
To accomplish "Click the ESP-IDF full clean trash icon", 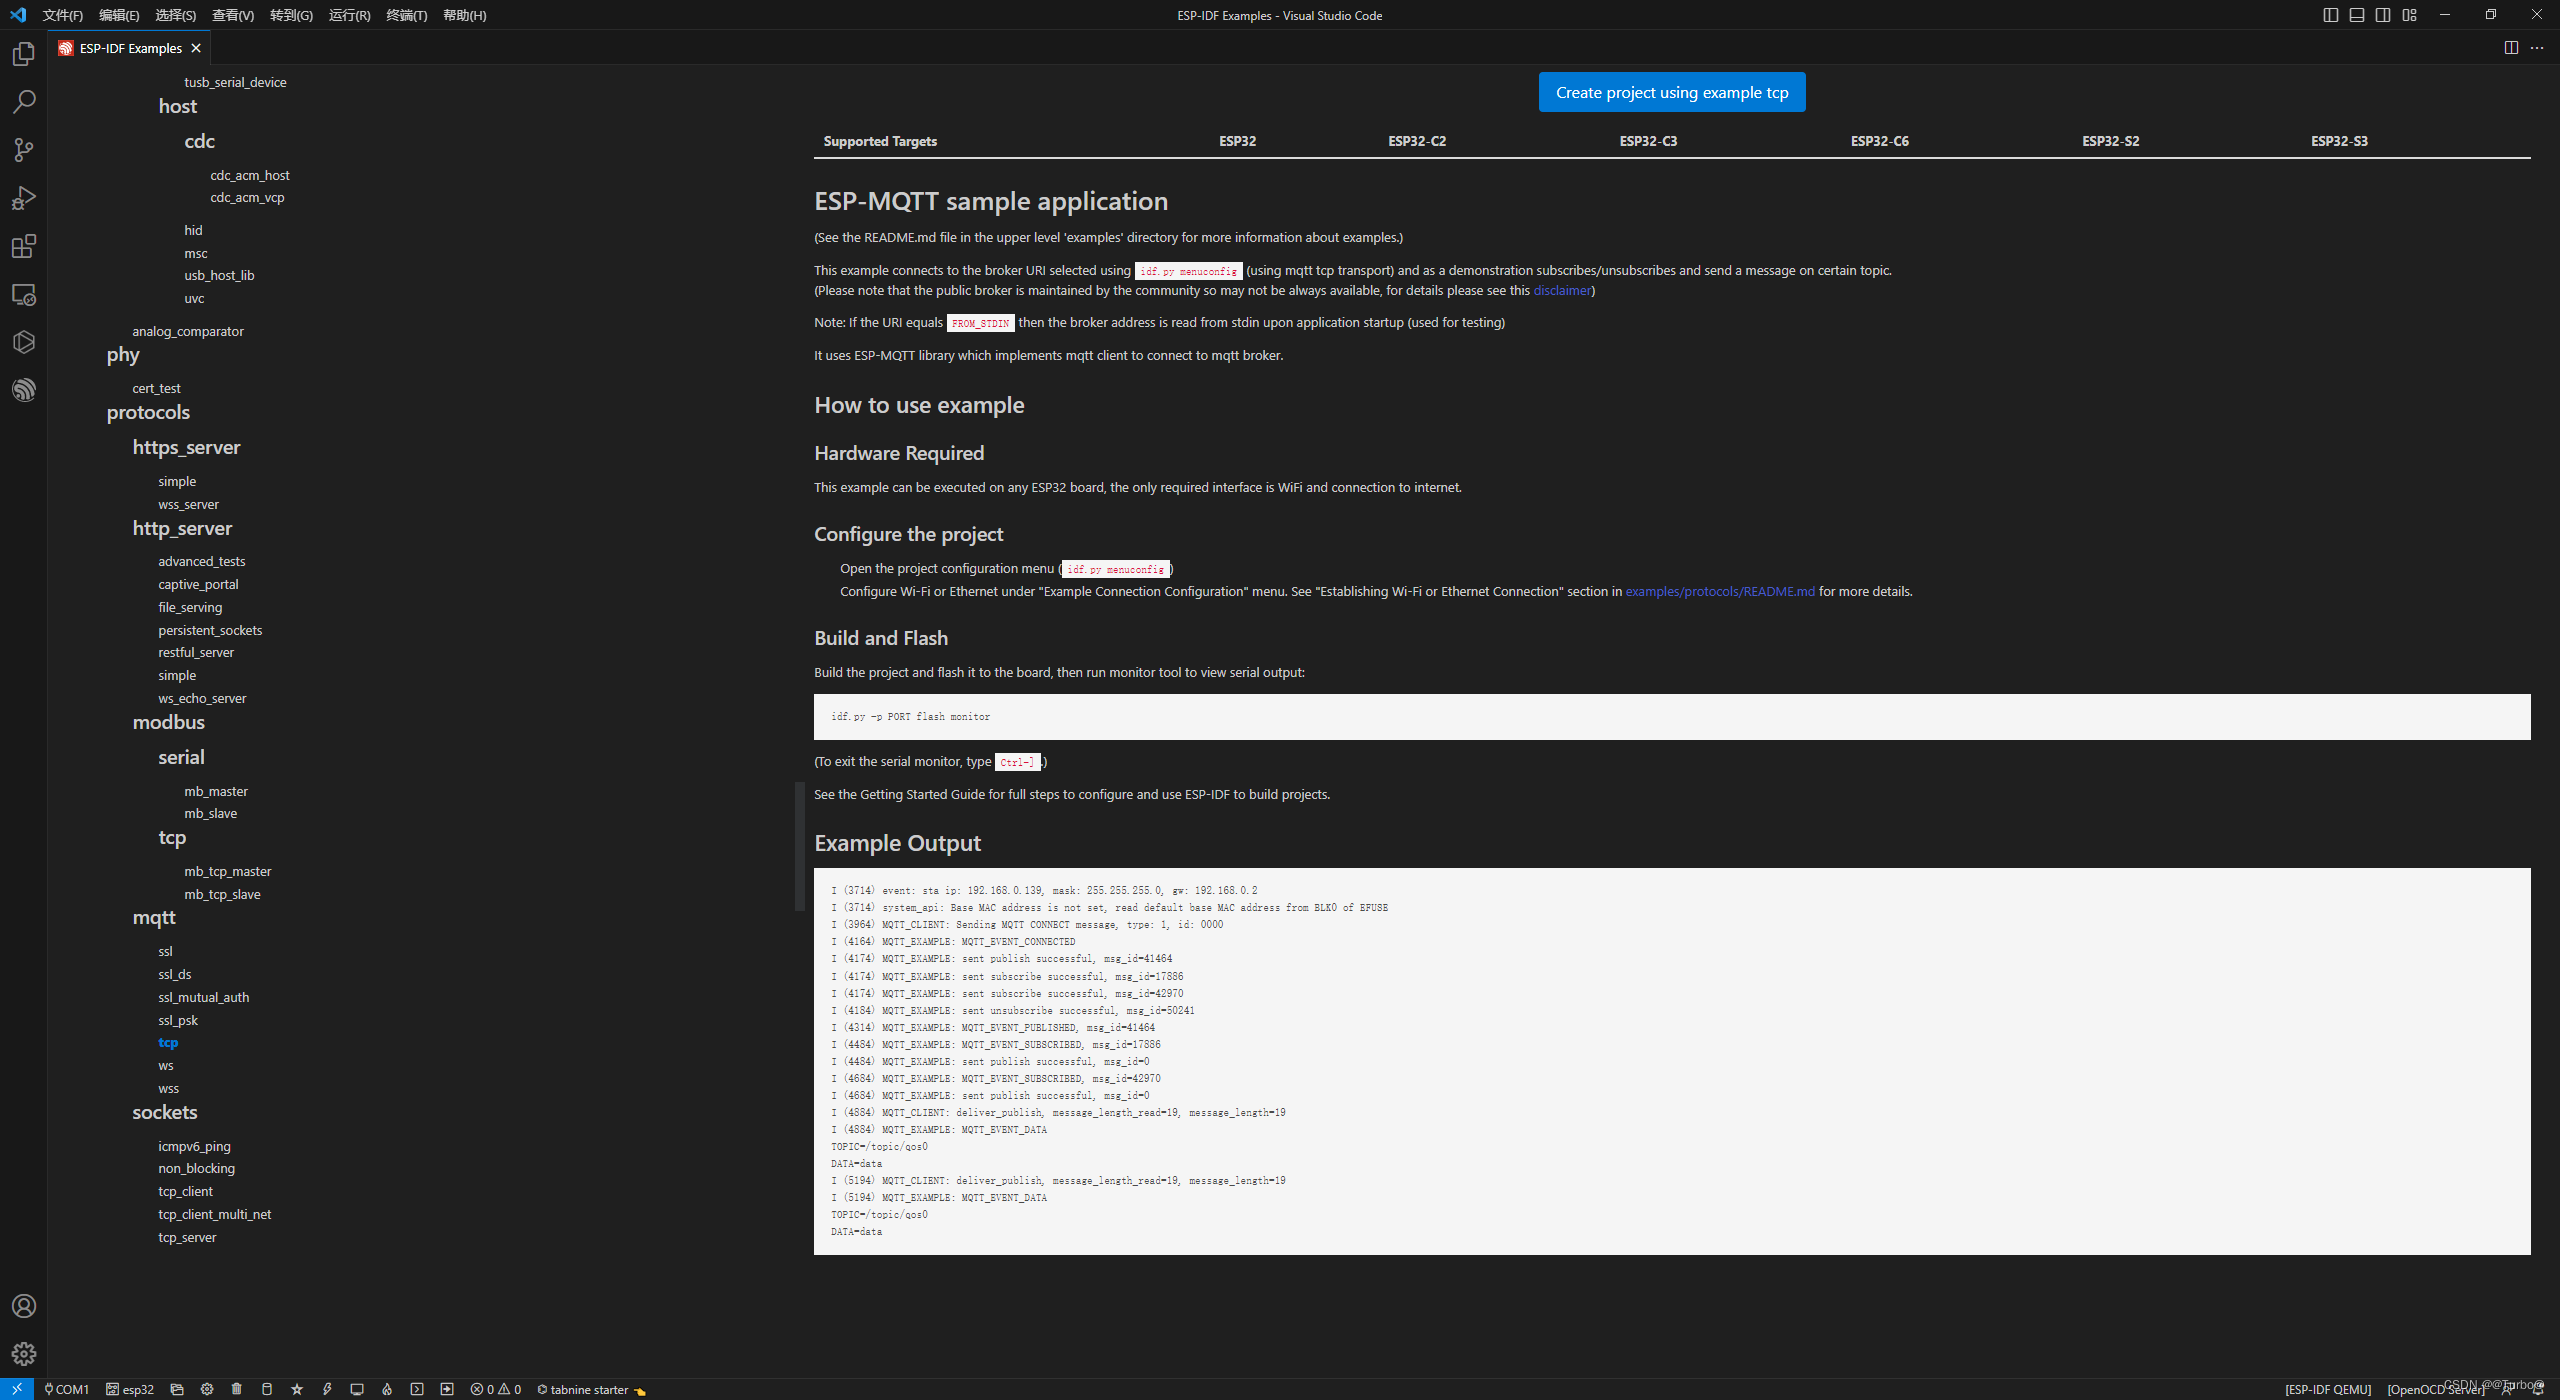I will click(237, 1389).
